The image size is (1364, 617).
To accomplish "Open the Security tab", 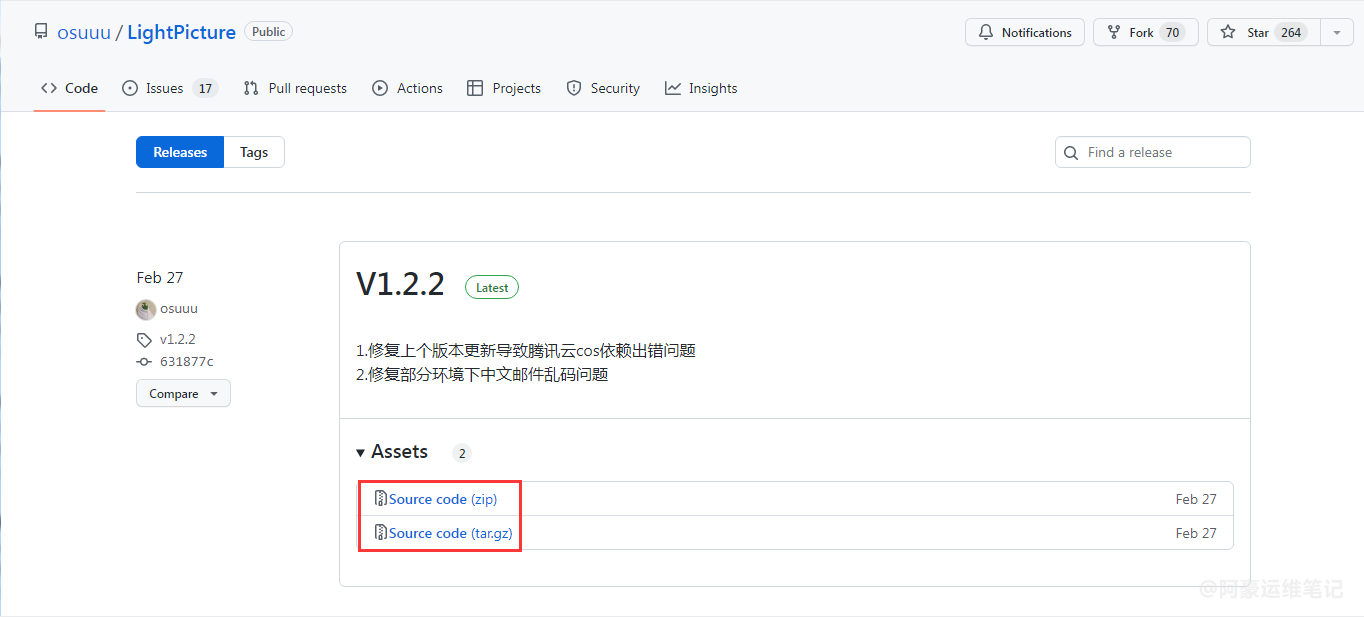I will pos(603,88).
